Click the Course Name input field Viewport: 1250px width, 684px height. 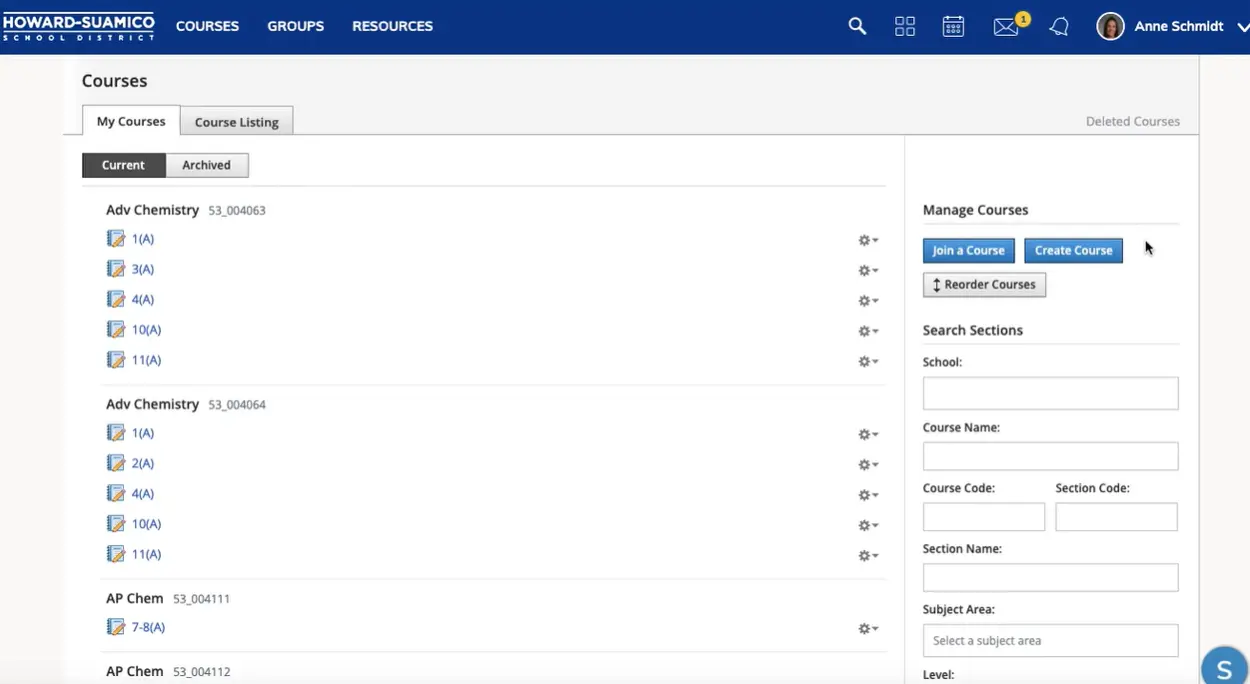(x=1050, y=456)
